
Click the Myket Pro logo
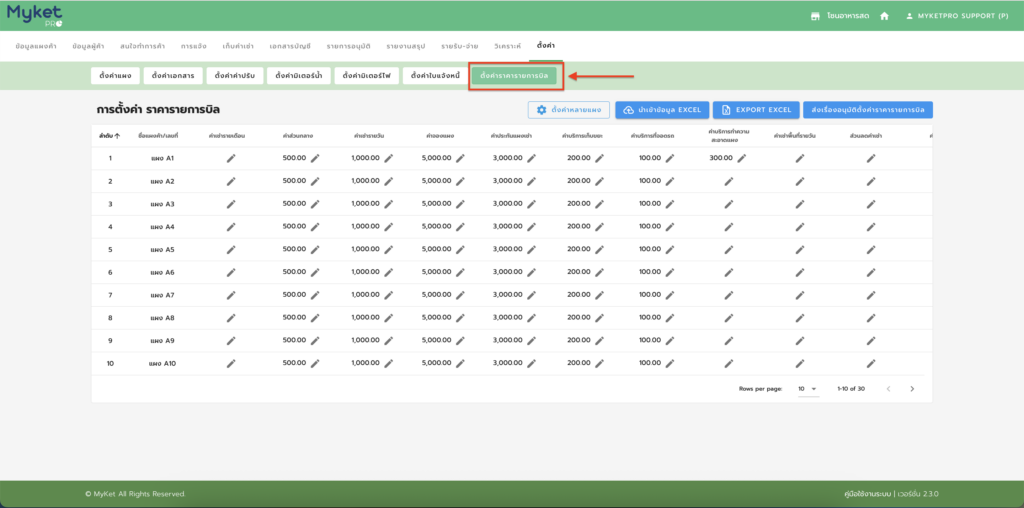(34, 15)
